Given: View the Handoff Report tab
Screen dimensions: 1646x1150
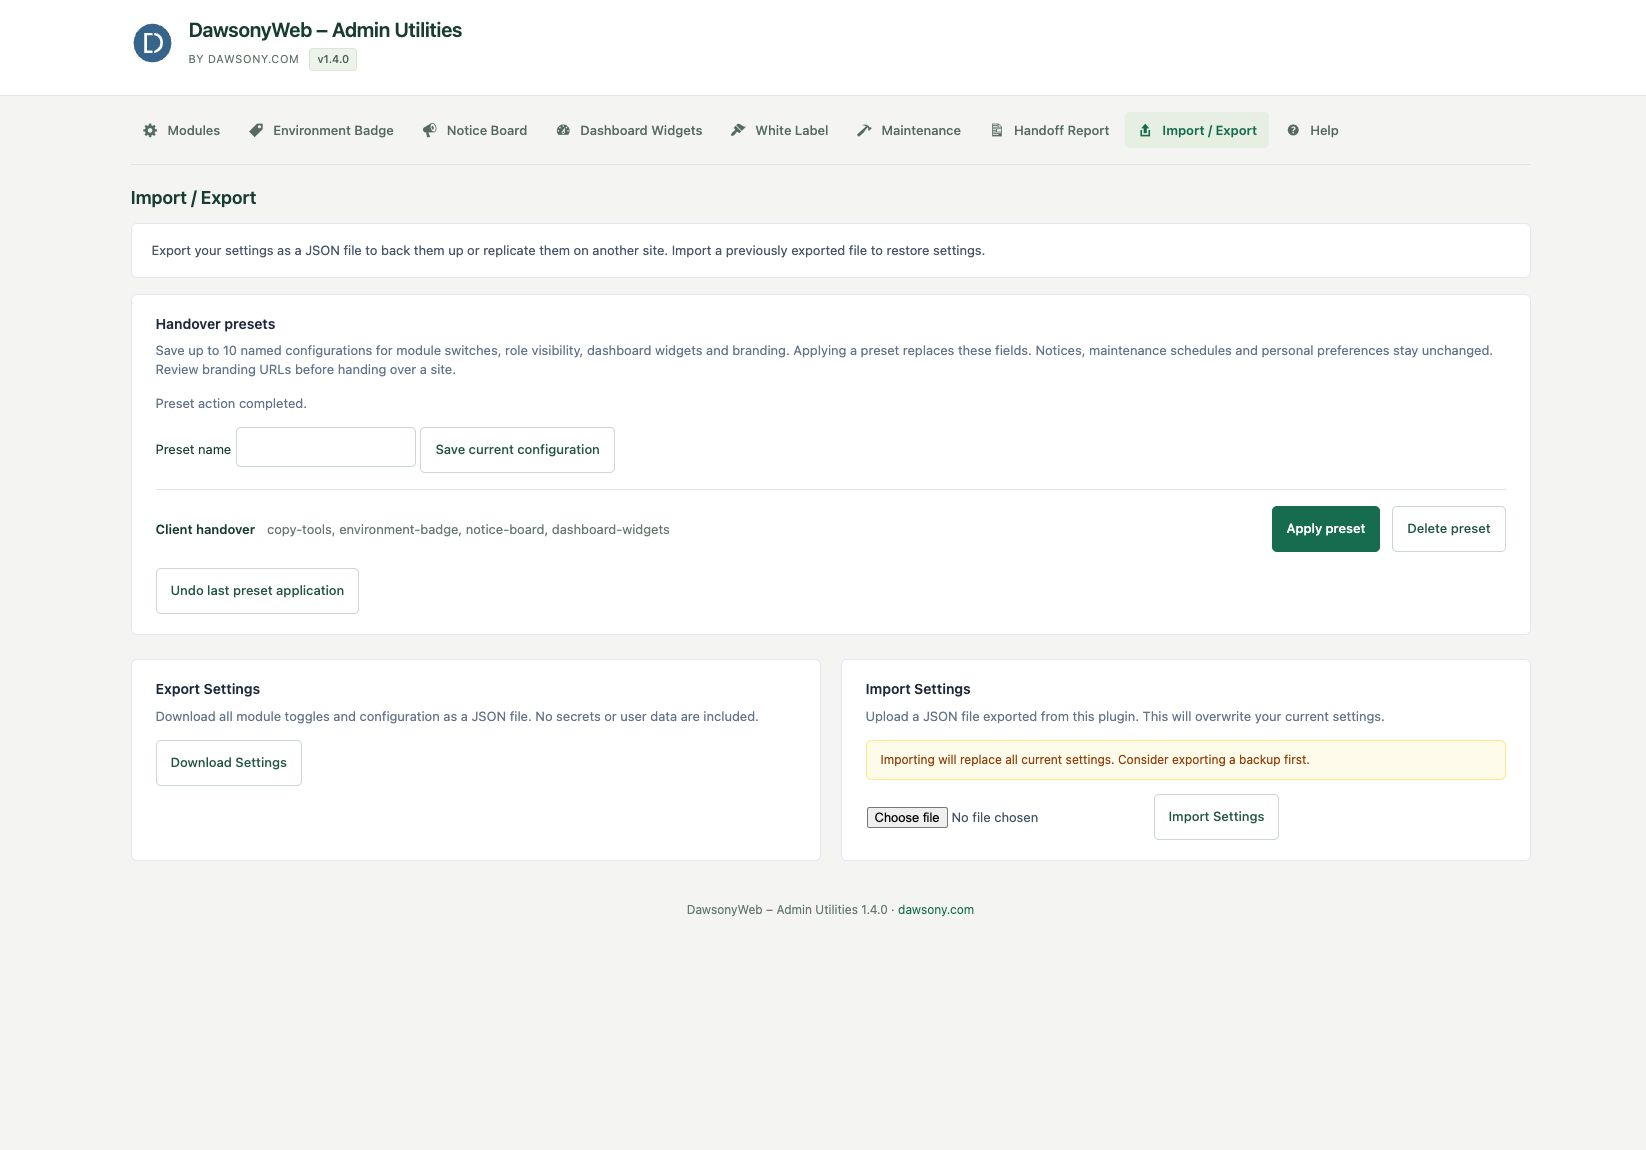Looking at the screenshot, I should coord(1050,130).
